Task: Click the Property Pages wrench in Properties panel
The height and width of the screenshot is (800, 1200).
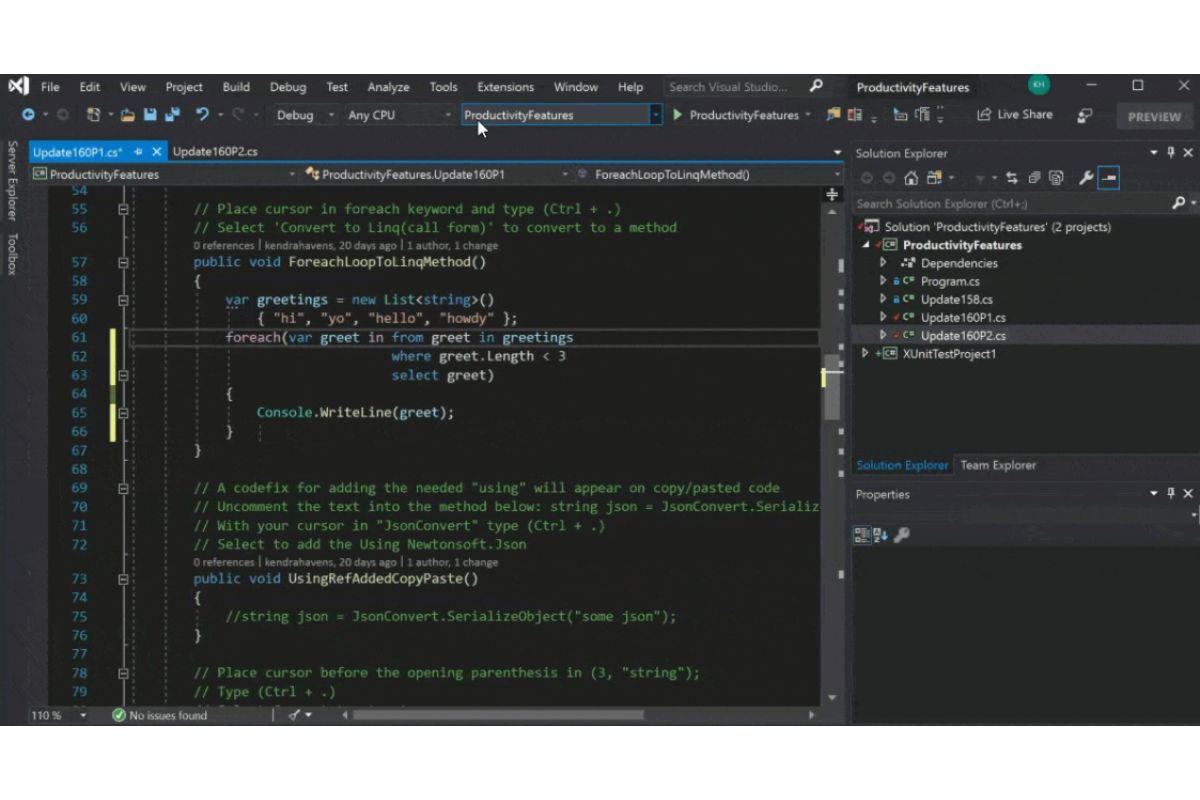Action: (902, 535)
